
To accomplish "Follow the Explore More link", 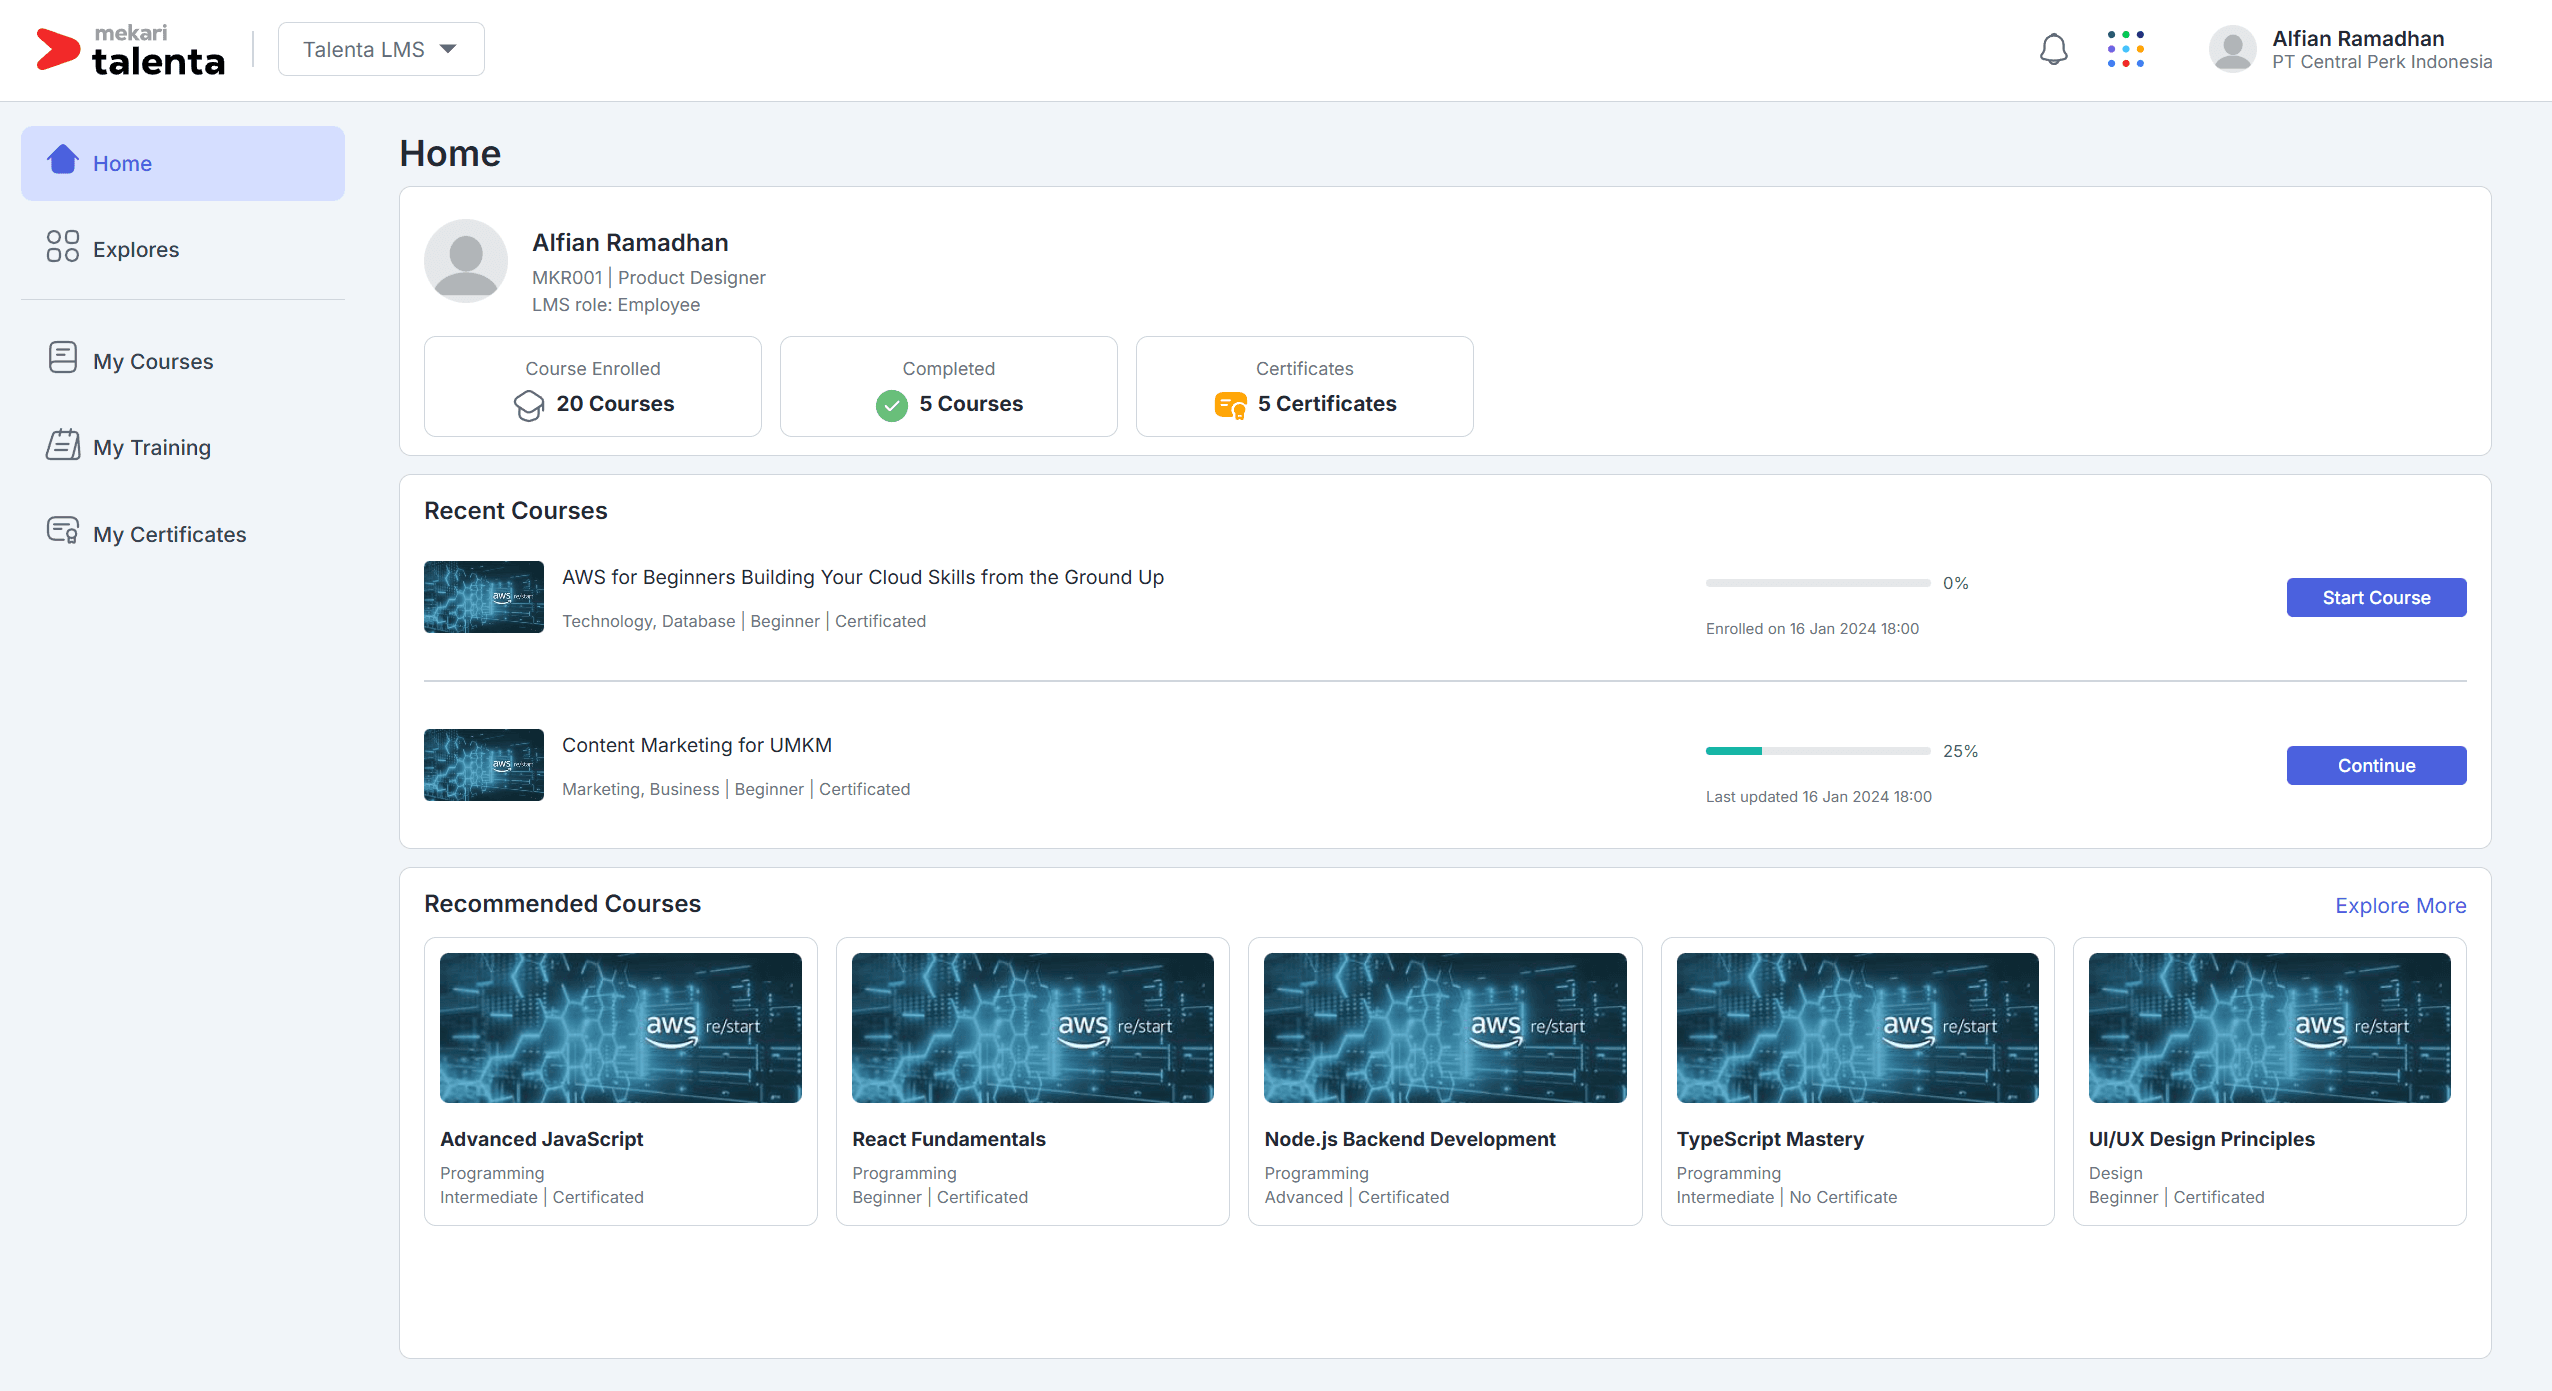I will click(2400, 906).
